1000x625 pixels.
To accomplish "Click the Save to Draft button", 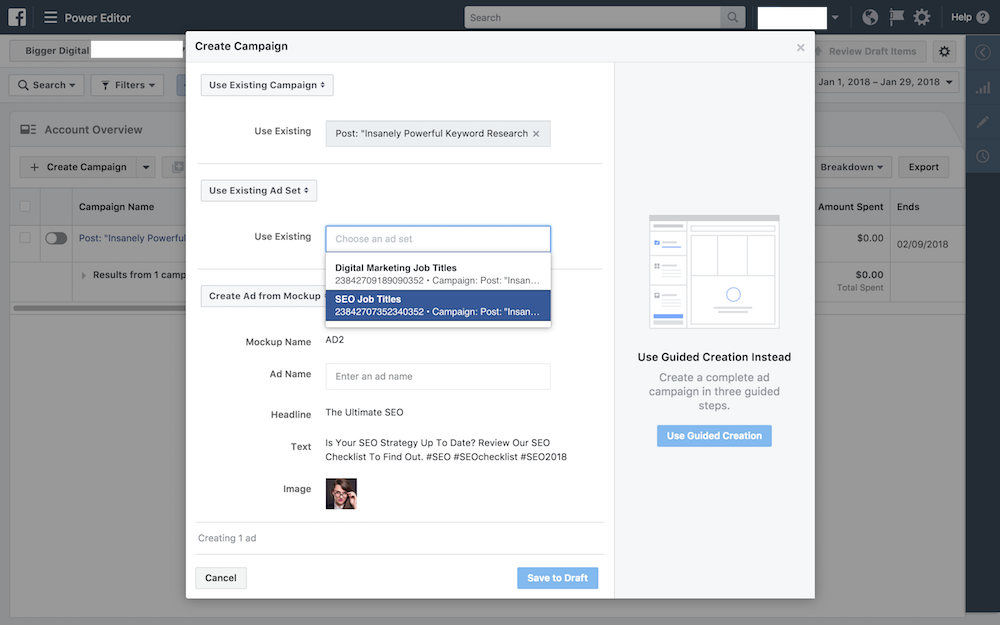I will tap(557, 578).
